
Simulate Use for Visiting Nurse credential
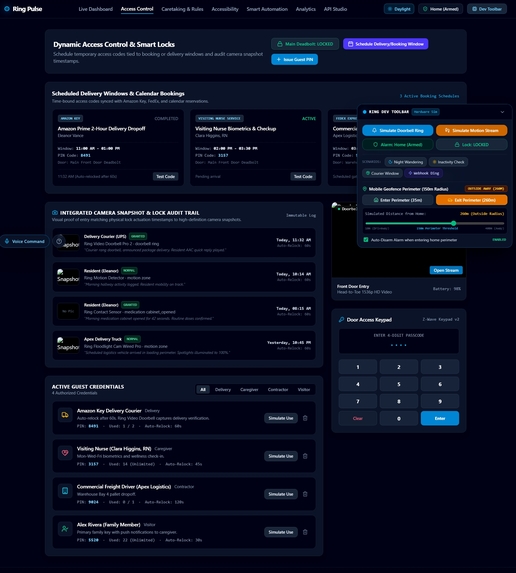281,456
